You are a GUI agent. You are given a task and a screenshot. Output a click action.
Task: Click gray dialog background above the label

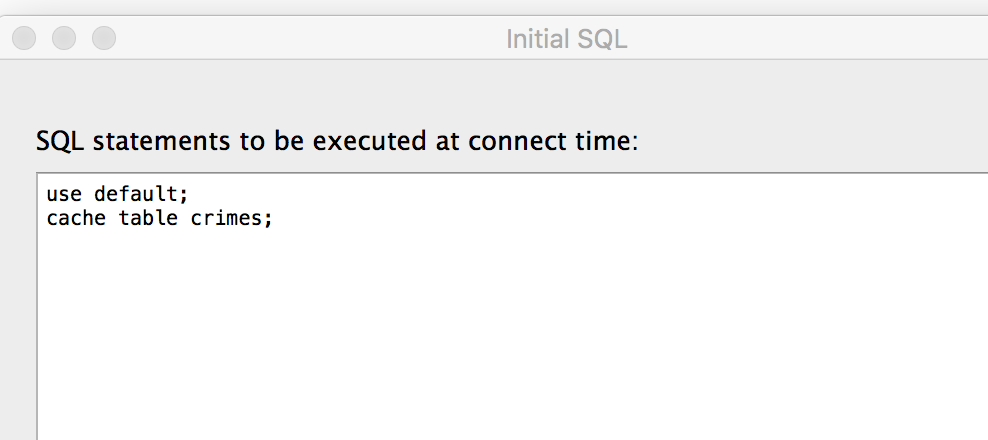tap(500, 95)
